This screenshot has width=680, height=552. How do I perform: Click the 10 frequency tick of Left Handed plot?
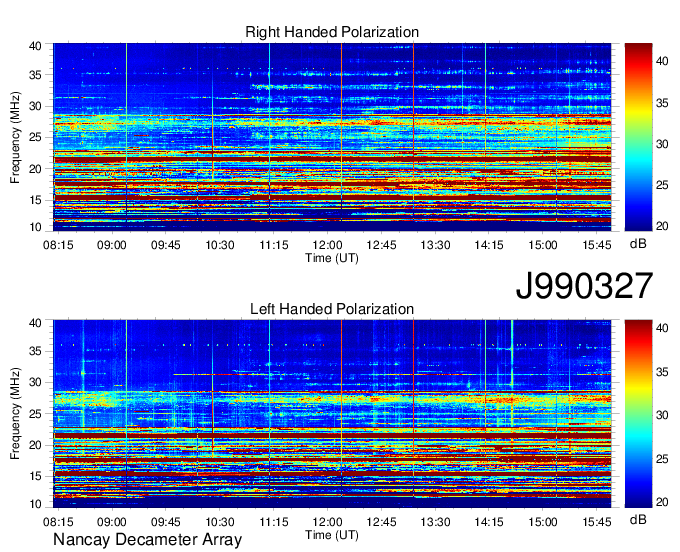pos(35,504)
